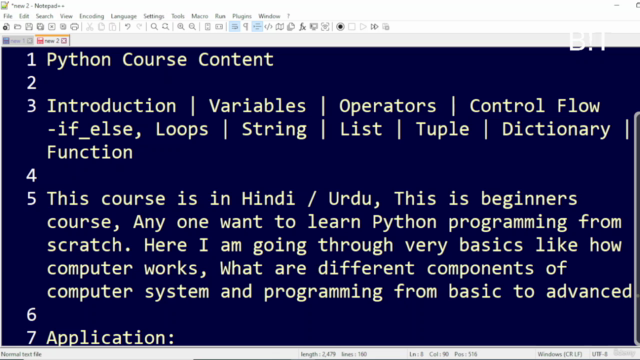Click the Paste clipboard icon
This screenshot has width=640, height=360.
(113, 27)
